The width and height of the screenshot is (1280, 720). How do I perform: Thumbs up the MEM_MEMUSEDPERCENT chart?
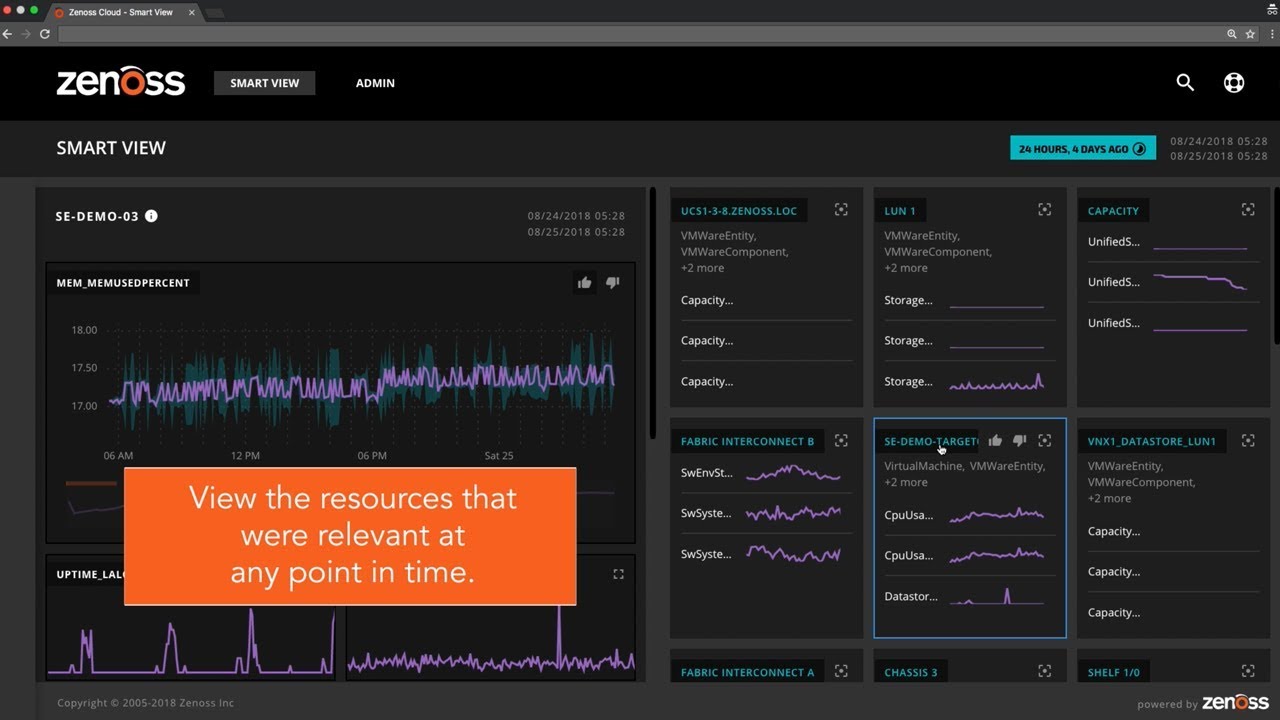click(x=584, y=283)
